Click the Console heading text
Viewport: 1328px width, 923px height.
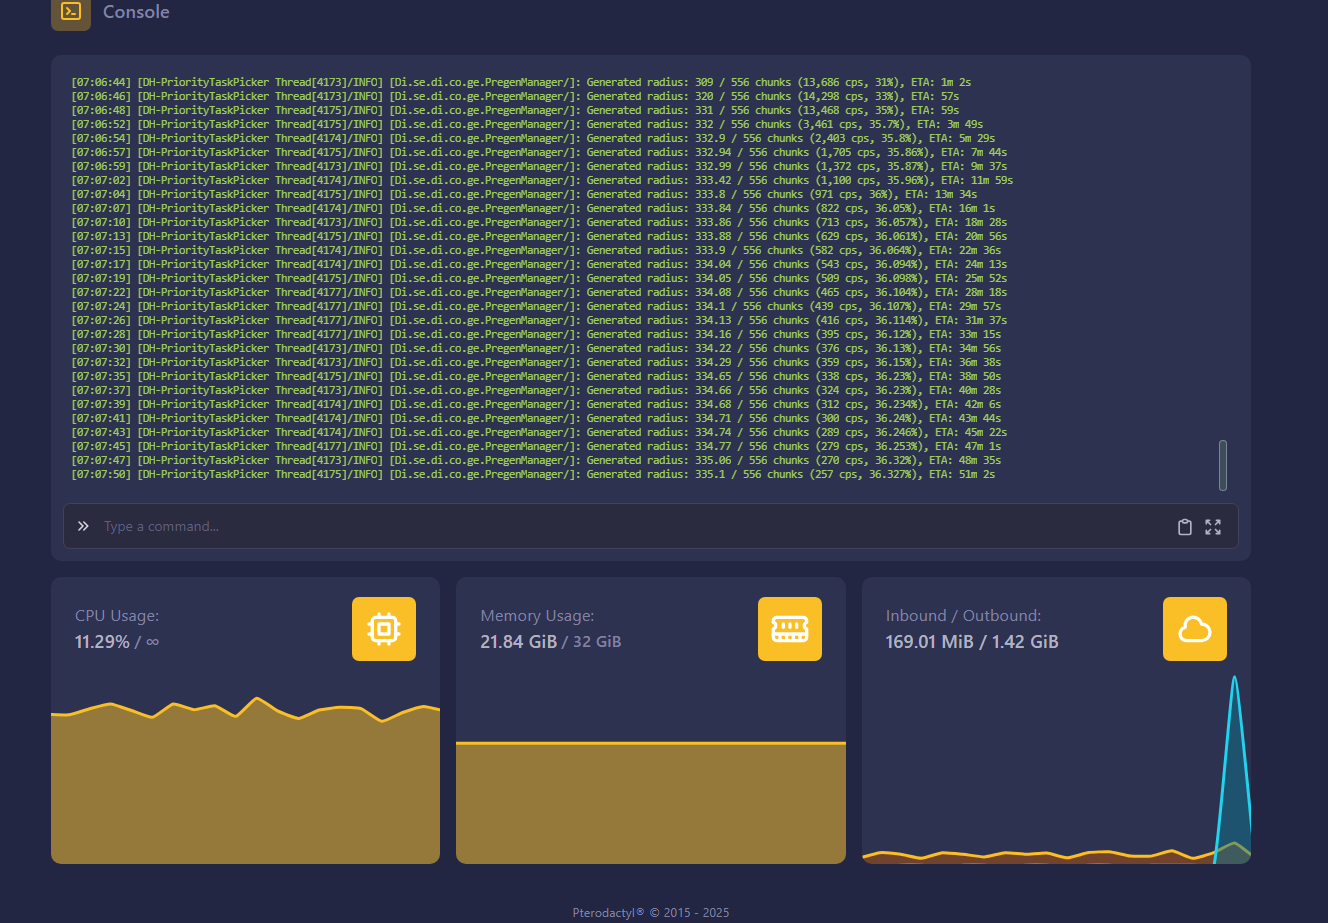[136, 12]
